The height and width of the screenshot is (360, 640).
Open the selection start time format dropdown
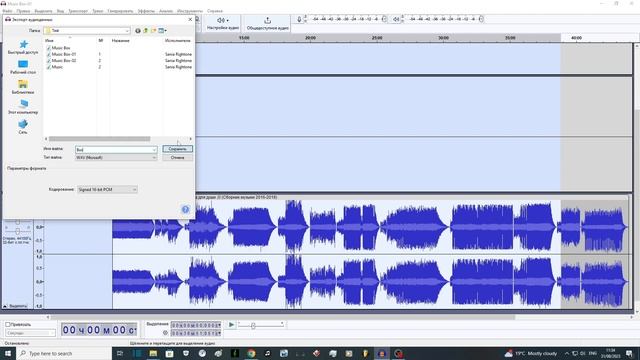pos(220,325)
